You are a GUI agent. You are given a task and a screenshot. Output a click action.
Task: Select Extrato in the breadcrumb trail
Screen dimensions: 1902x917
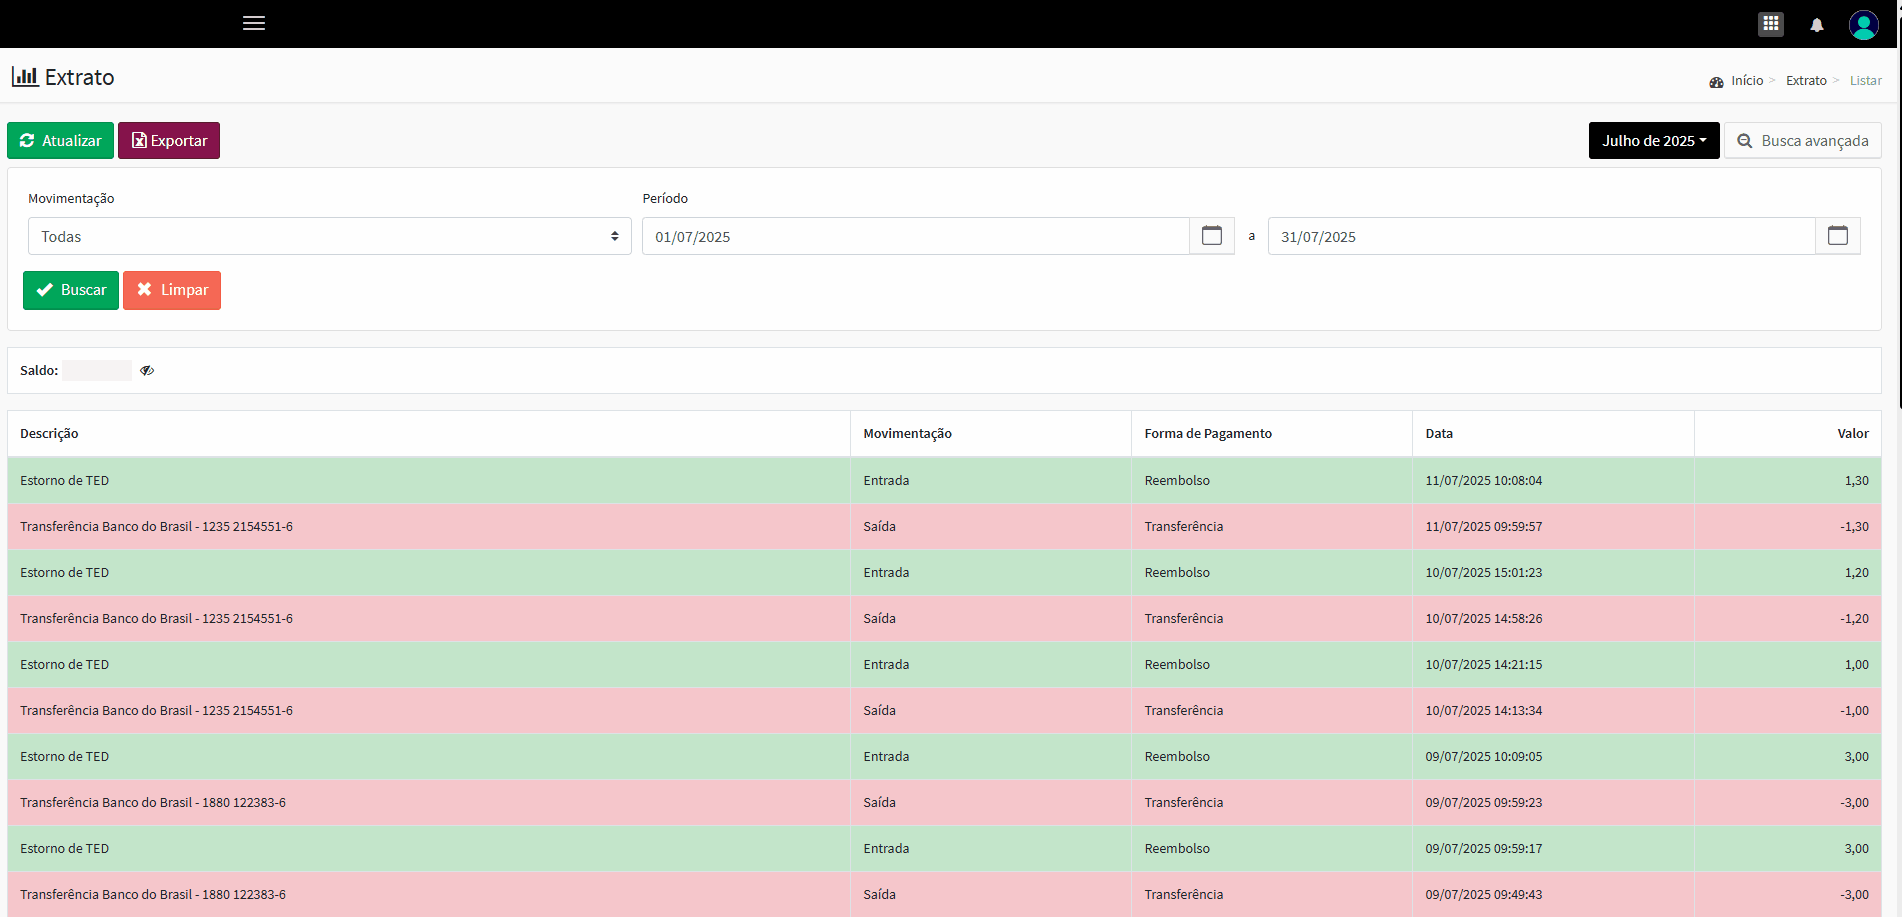[1805, 81]
